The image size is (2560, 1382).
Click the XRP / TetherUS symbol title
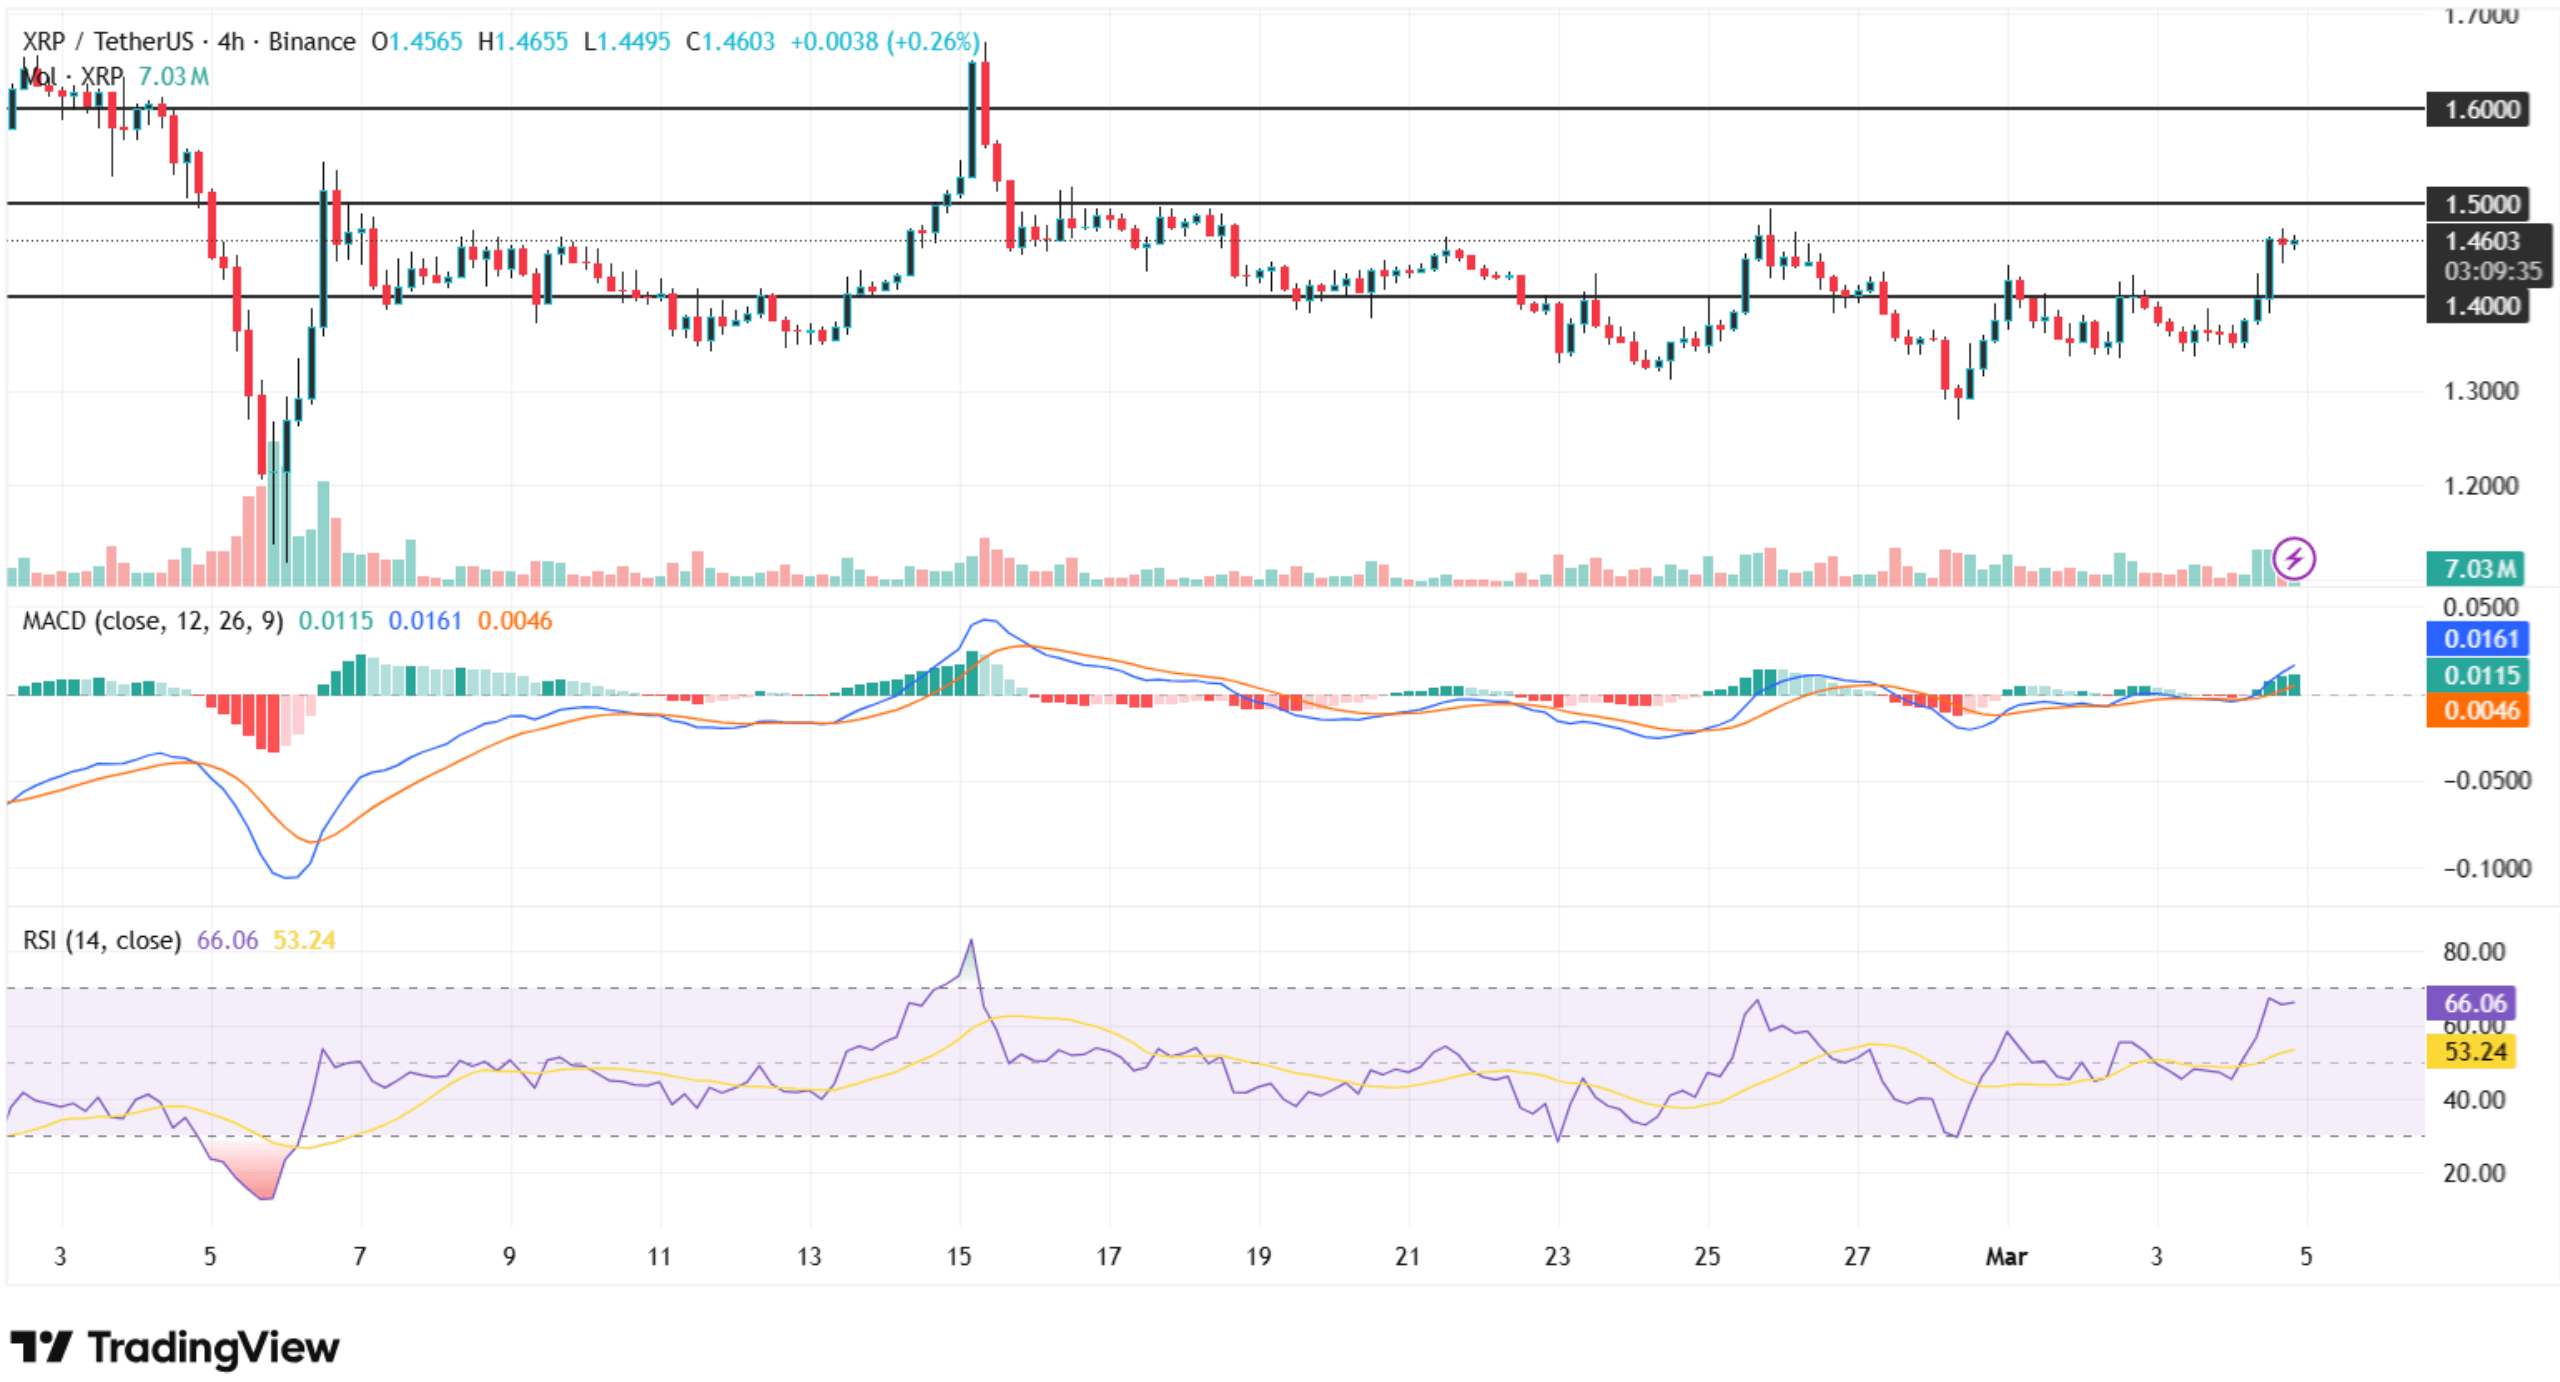pyautogui.click(x=107, y=41)
